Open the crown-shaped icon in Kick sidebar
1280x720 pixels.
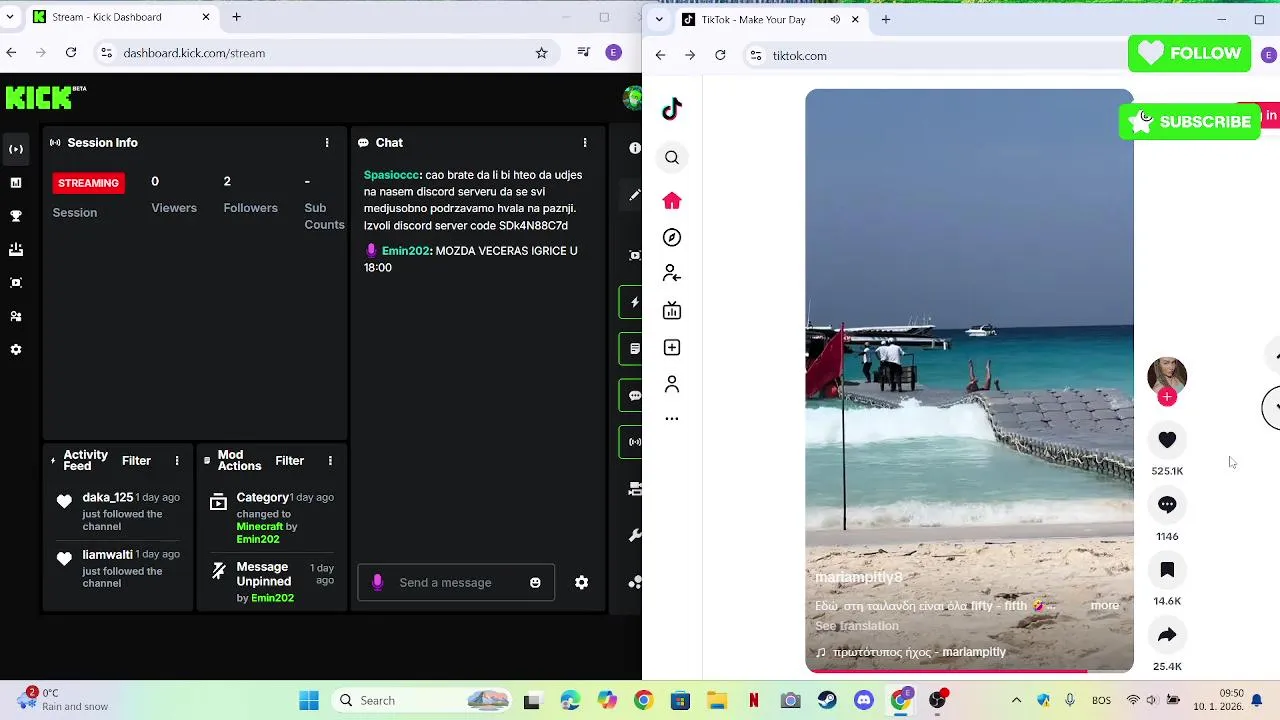tap(16, 249)
